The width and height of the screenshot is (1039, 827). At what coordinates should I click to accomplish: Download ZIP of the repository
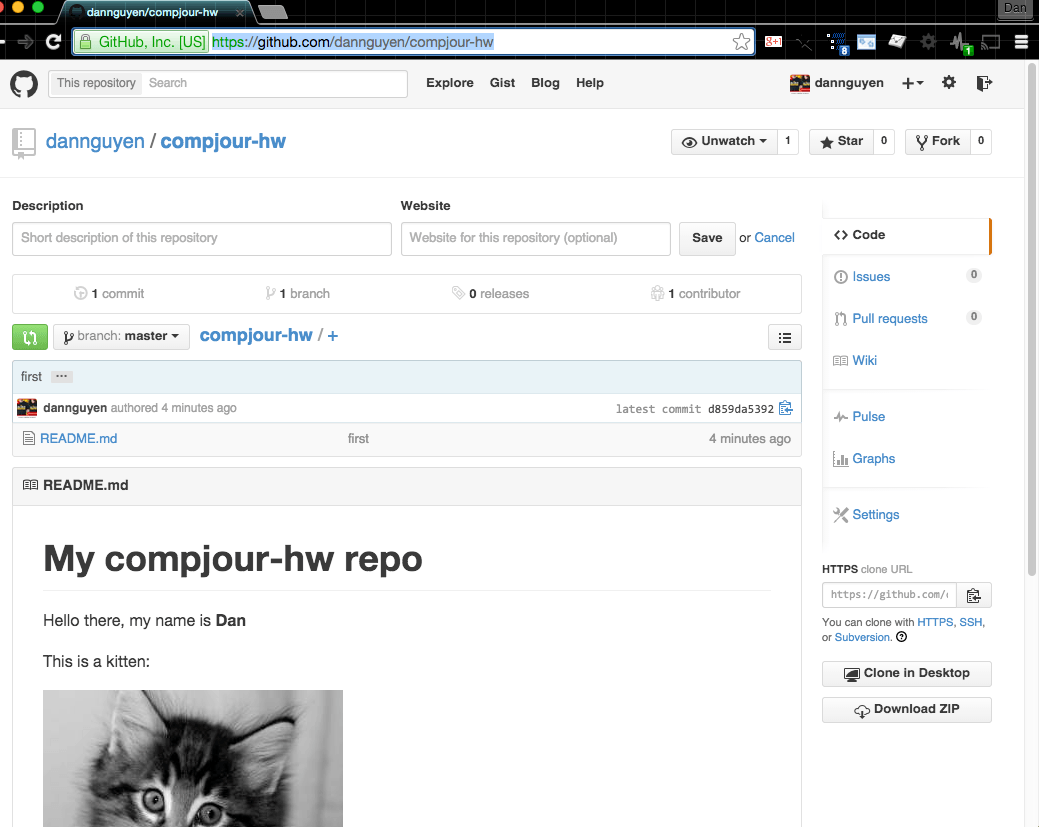coord(906,710)
